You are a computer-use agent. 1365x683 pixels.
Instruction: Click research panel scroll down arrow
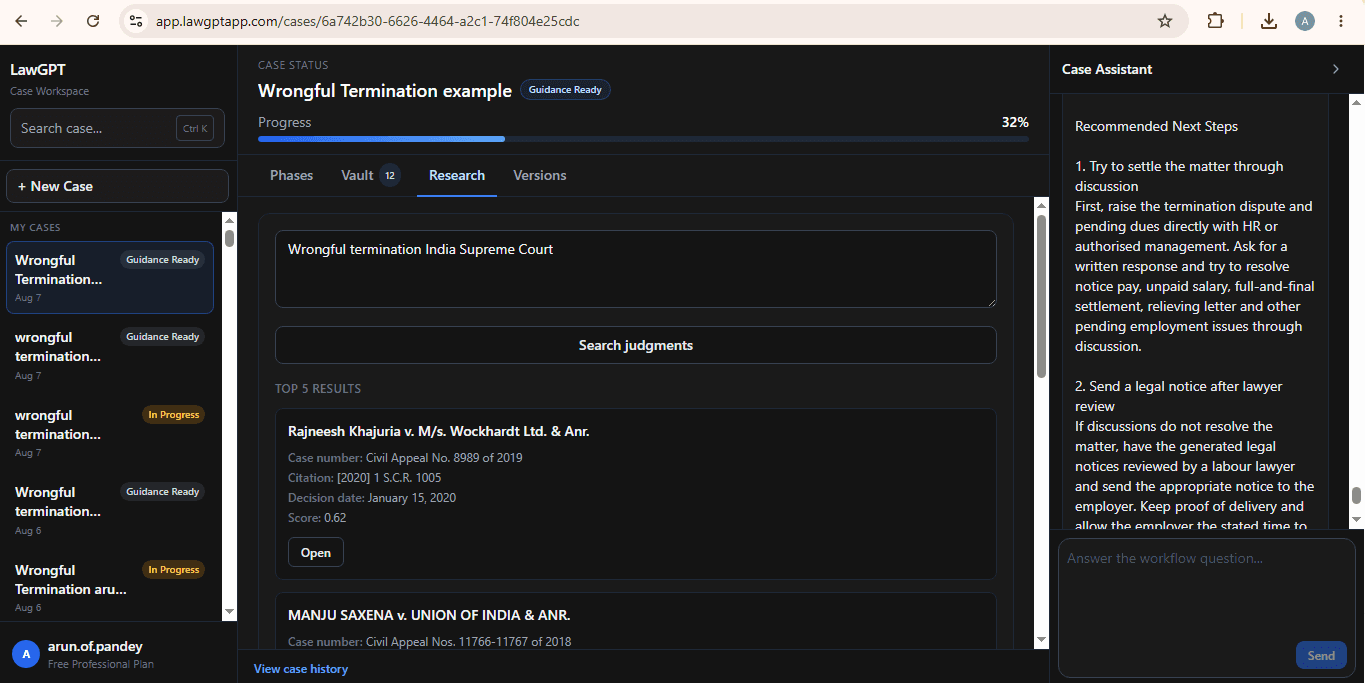(1041, 640)
